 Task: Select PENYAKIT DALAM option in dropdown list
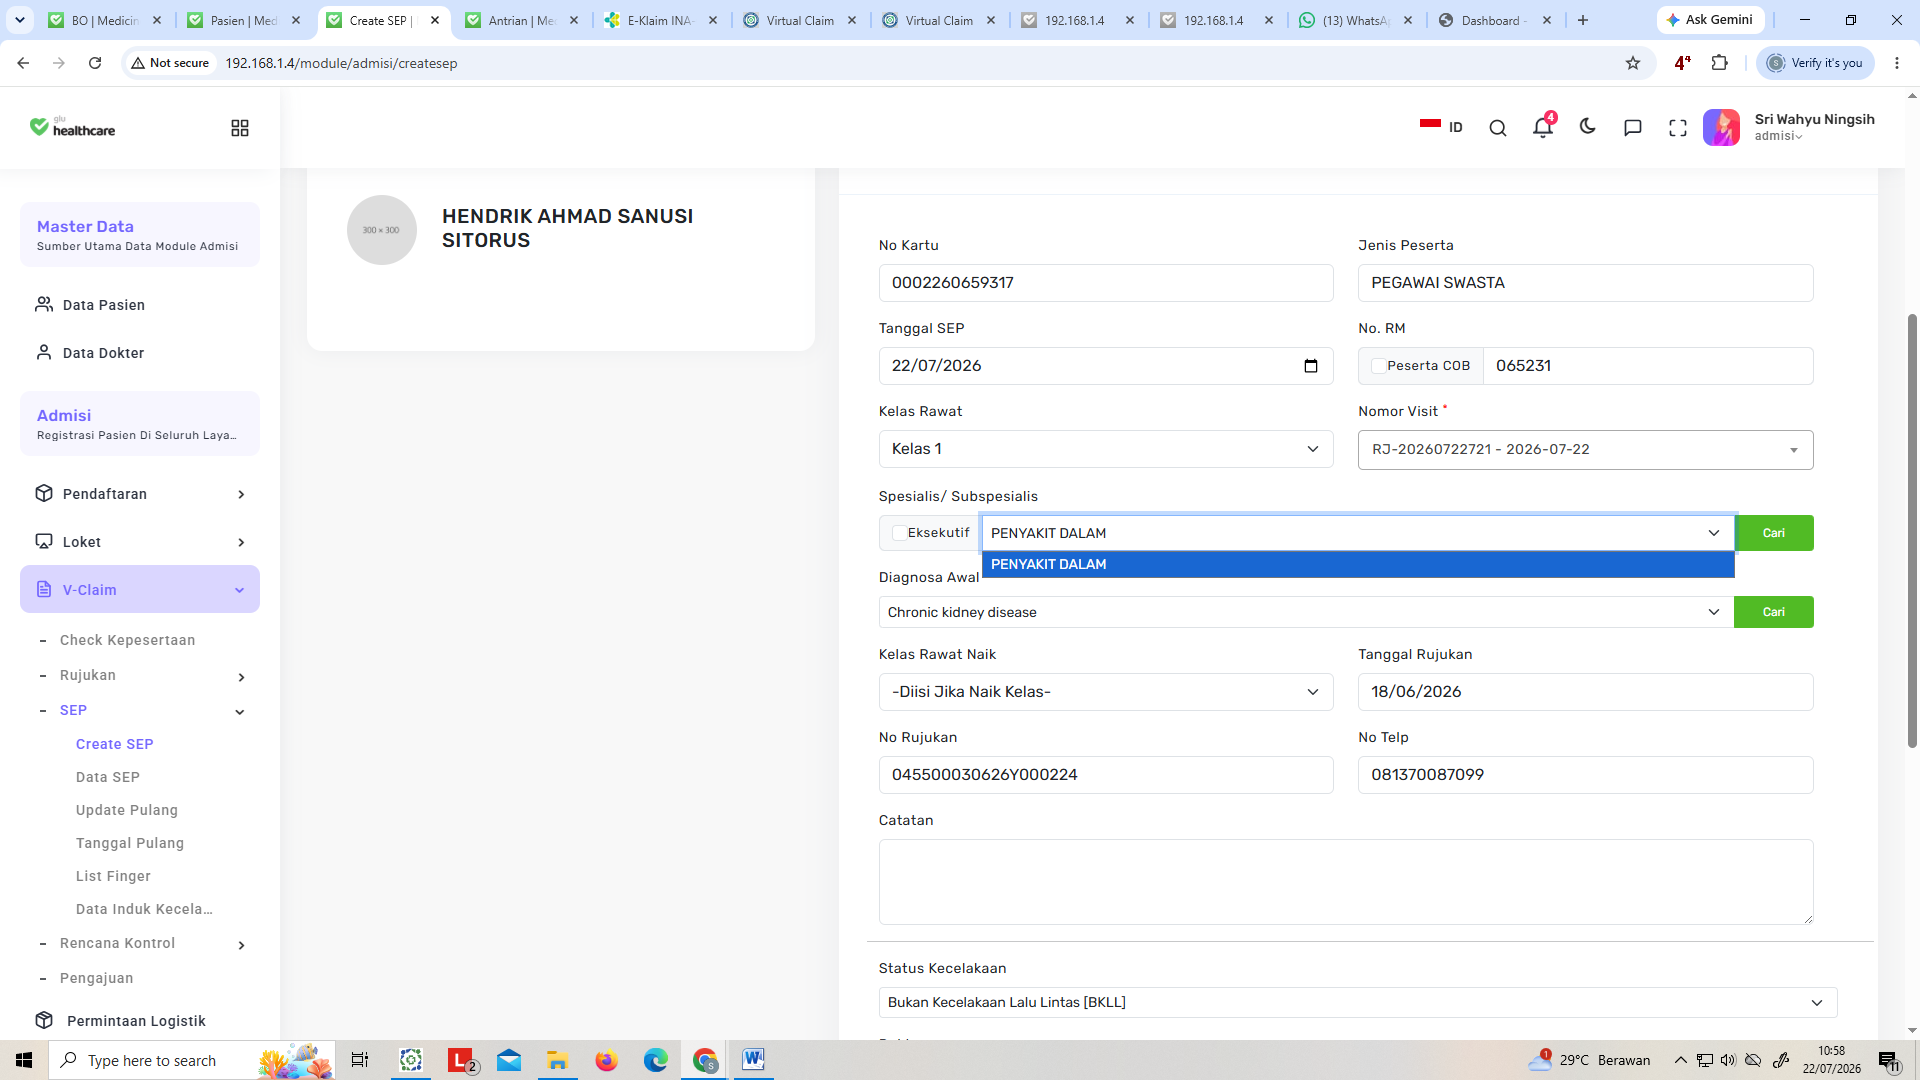[x=1357, y=564]
